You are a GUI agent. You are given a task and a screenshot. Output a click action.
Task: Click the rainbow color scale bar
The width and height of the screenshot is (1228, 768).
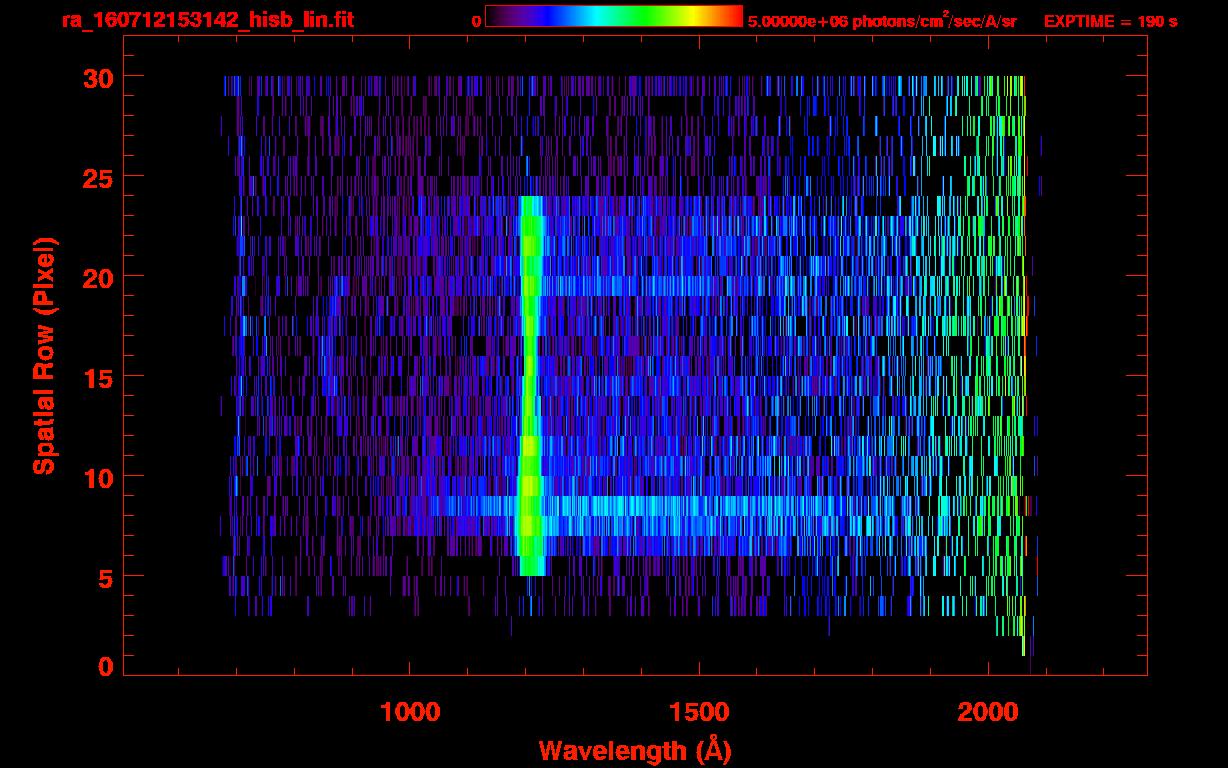613,16
